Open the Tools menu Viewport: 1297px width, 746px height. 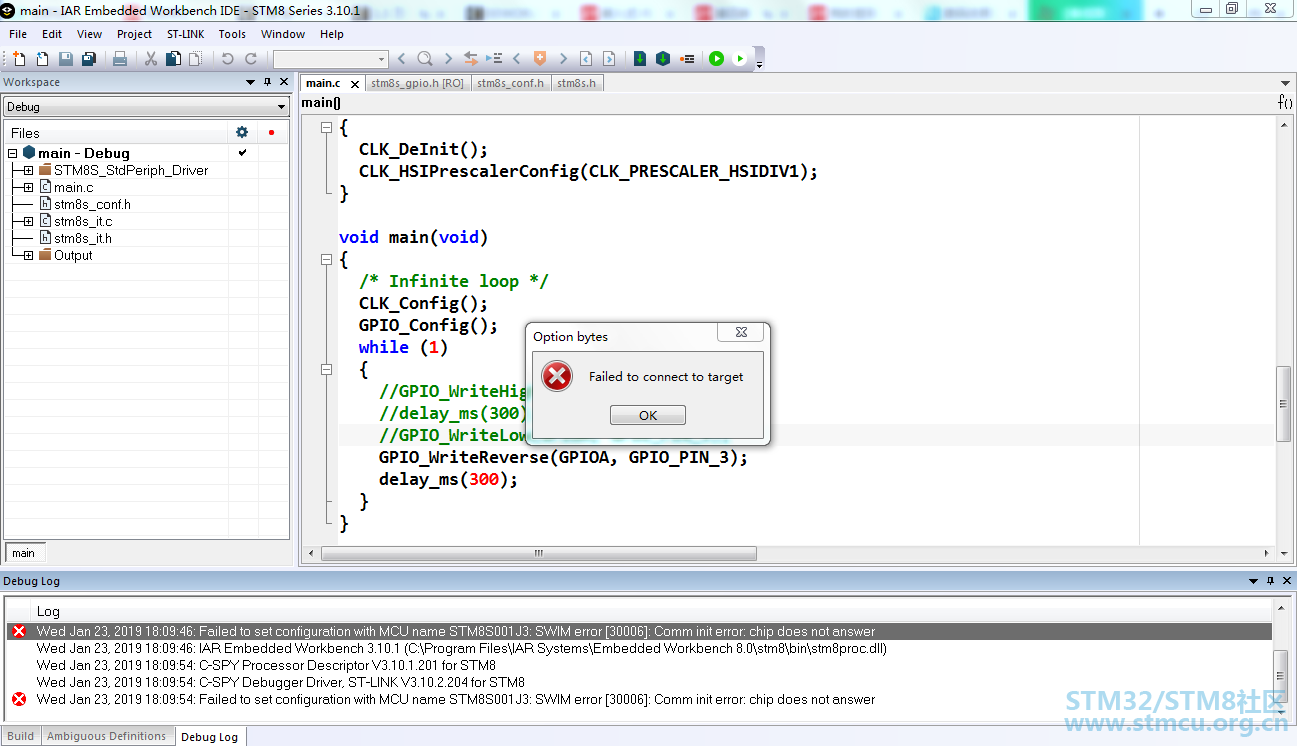(232, 34)
